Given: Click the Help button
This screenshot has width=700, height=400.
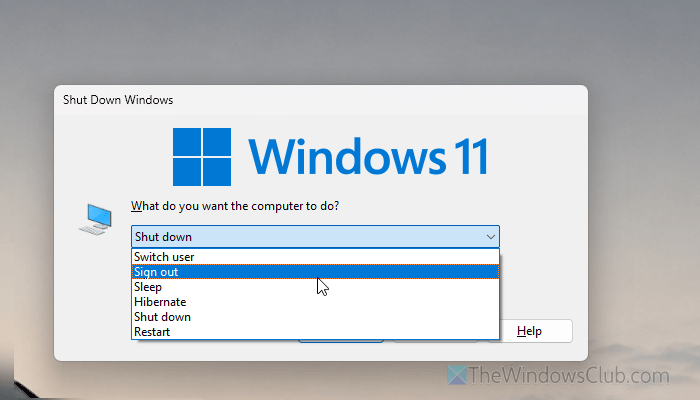Looking at the screenshot, I should [530, 331].
